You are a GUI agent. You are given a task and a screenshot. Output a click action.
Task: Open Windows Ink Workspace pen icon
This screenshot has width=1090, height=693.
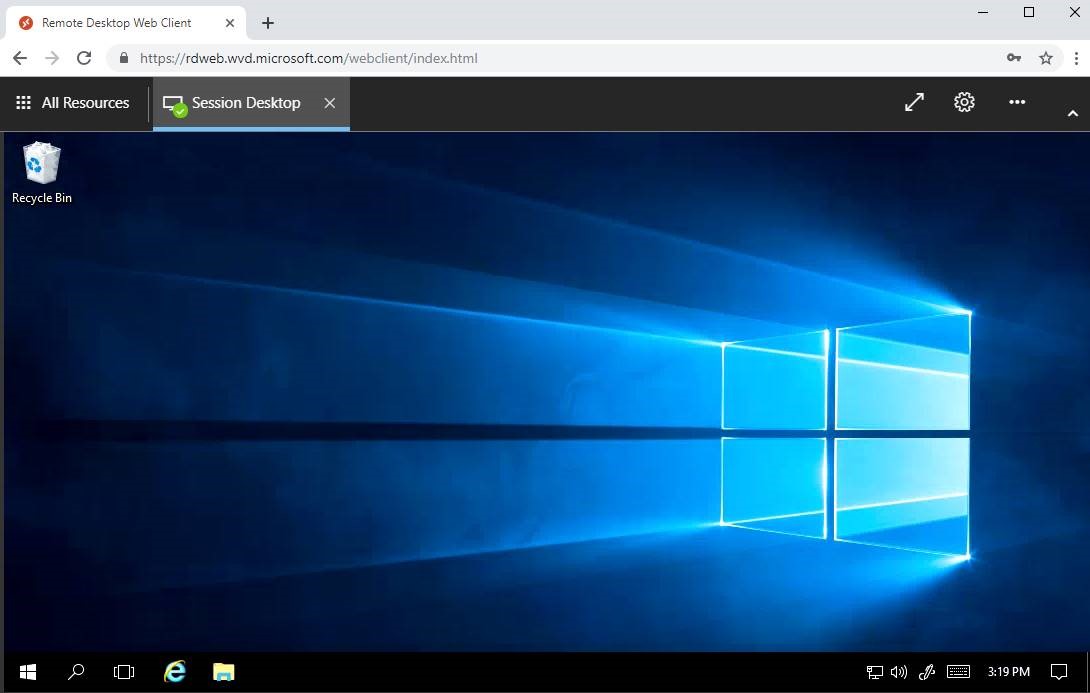(927, 671)
